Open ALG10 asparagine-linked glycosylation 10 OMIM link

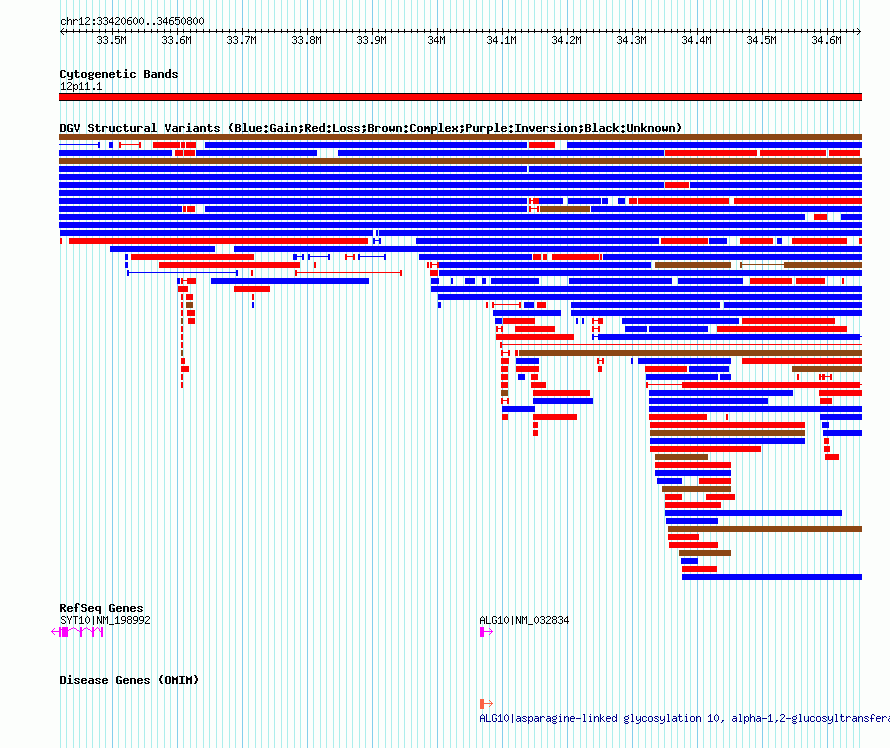[685, 718]
